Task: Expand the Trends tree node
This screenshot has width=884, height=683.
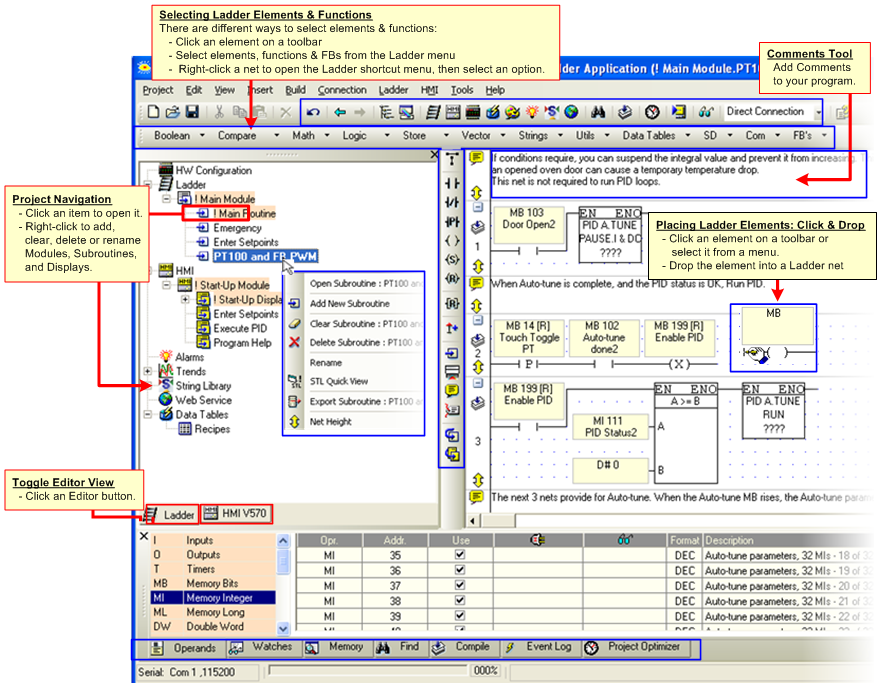Action: click(x=148, y=371)
